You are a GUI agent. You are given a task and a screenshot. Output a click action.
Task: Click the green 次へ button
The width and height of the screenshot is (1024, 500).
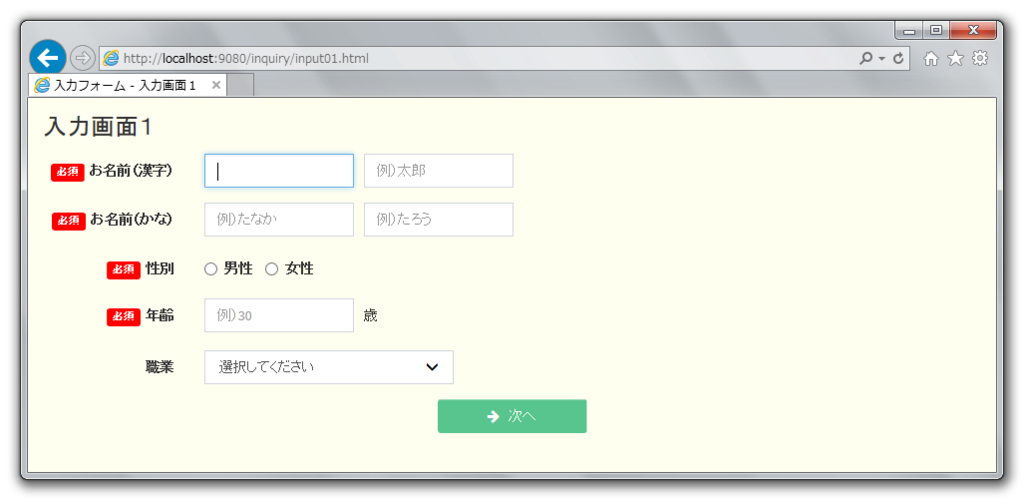click(512, 416)
